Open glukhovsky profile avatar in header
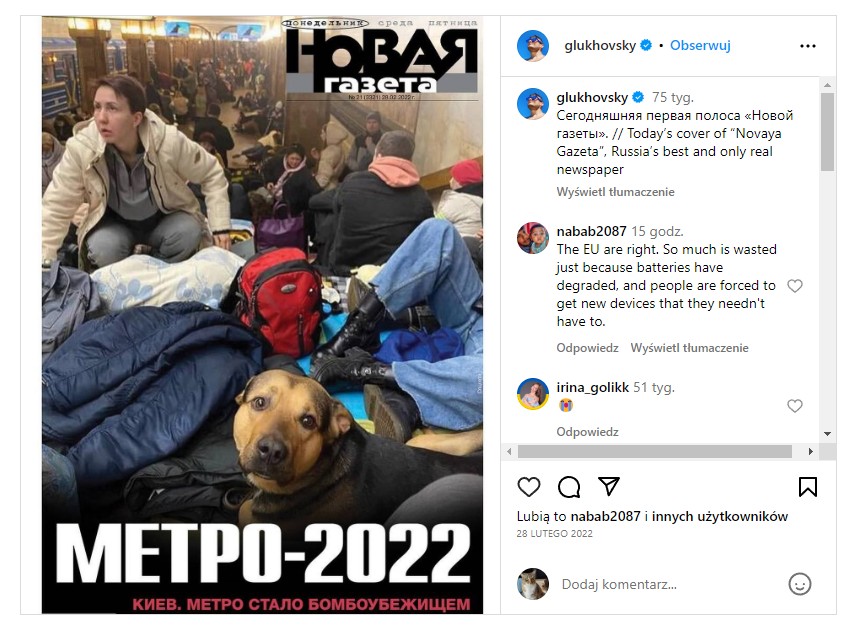This screenshot has width=862, height=639. (533, 46)
